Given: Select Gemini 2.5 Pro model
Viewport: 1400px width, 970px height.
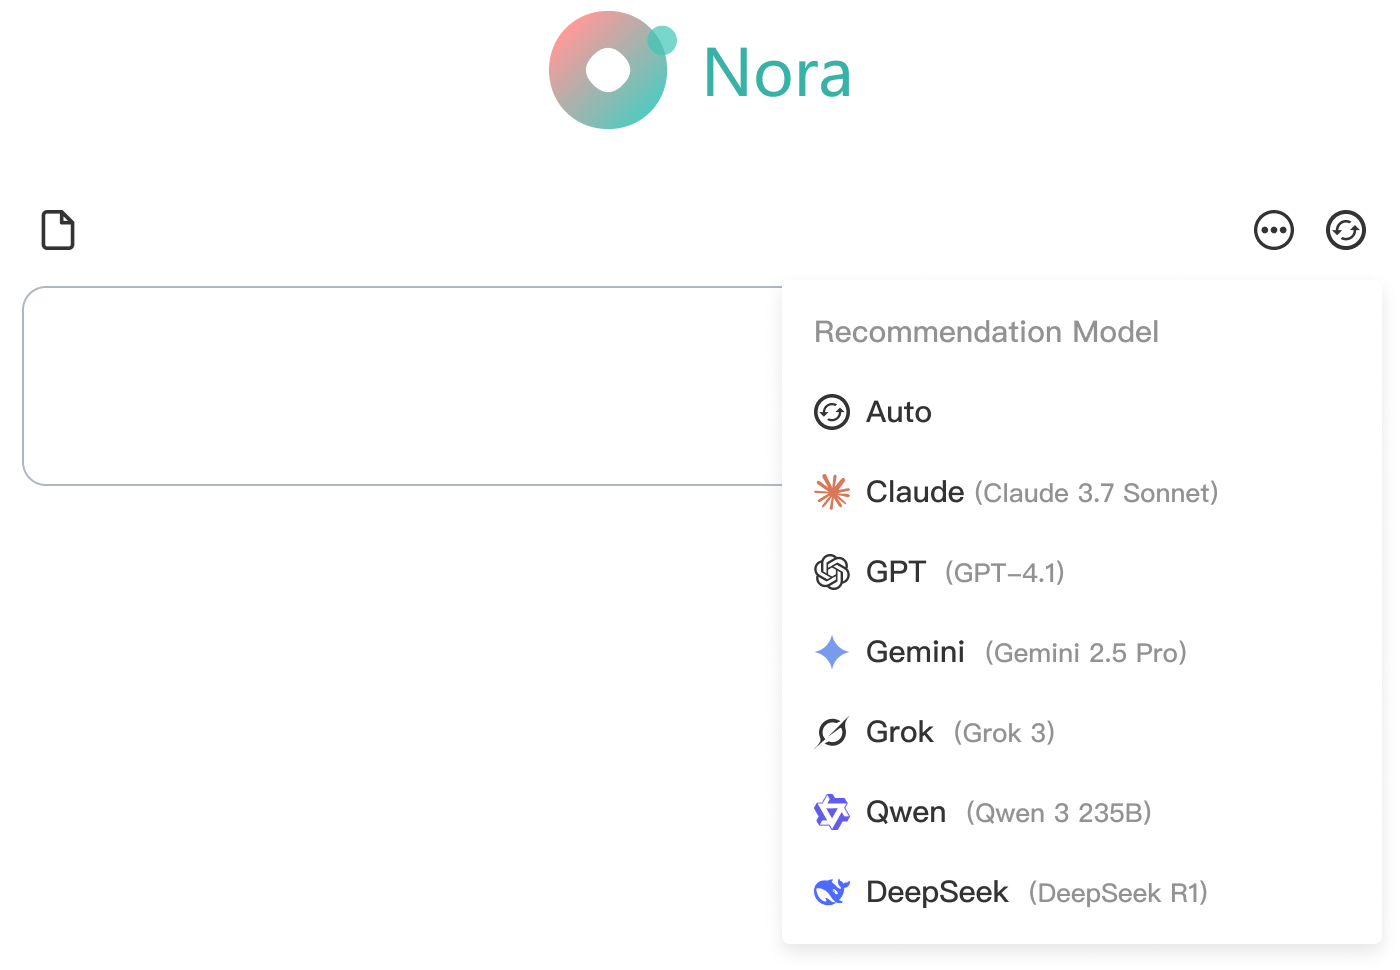Looking at the screenshot, I should pyautogui.click(x=1082, y=652).
